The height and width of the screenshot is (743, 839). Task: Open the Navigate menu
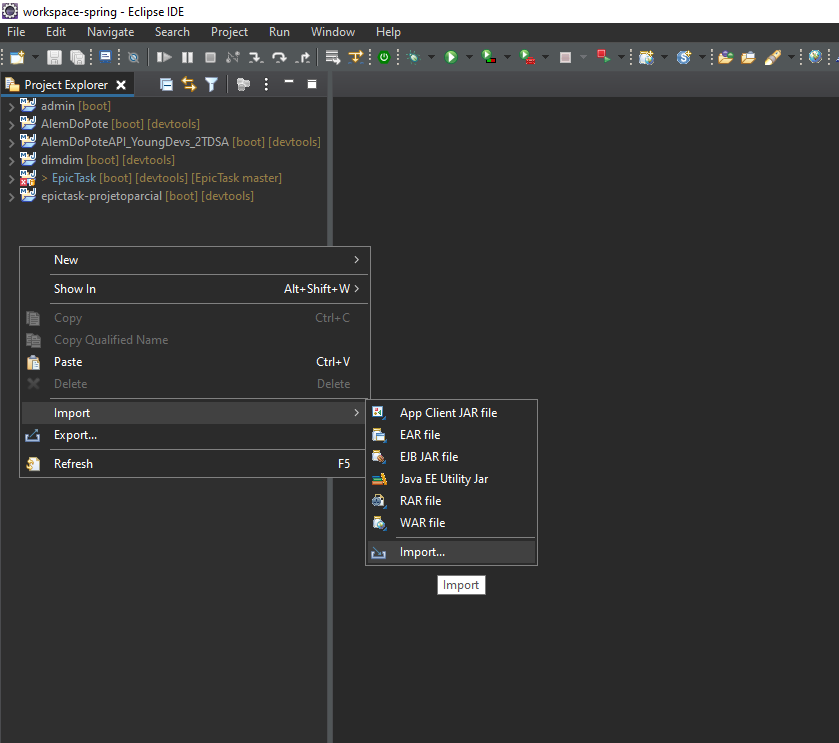tap(110, 32)
